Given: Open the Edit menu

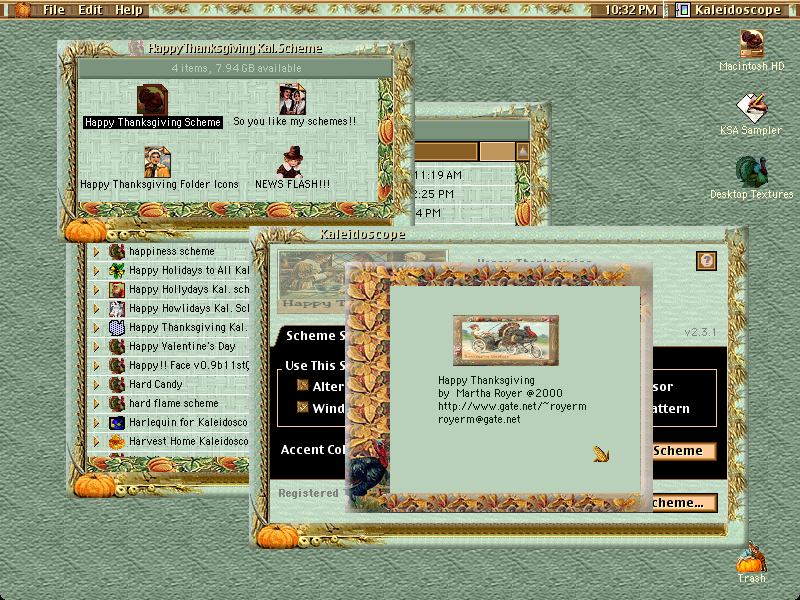Looking at the screenshot, I should coord(90,10).
